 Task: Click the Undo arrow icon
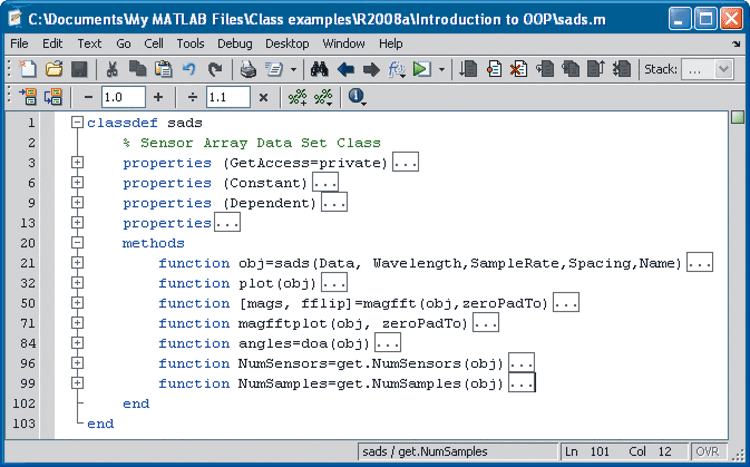[190, 69]
